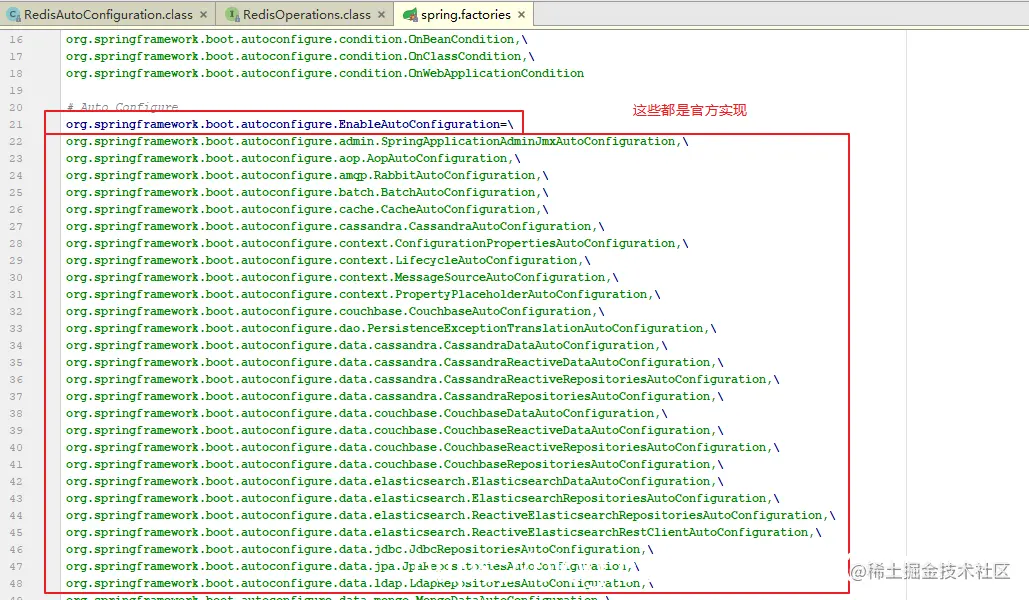
Task: Select the spring.factories tab
Action: pyautogui.click(x=465, y=14)
